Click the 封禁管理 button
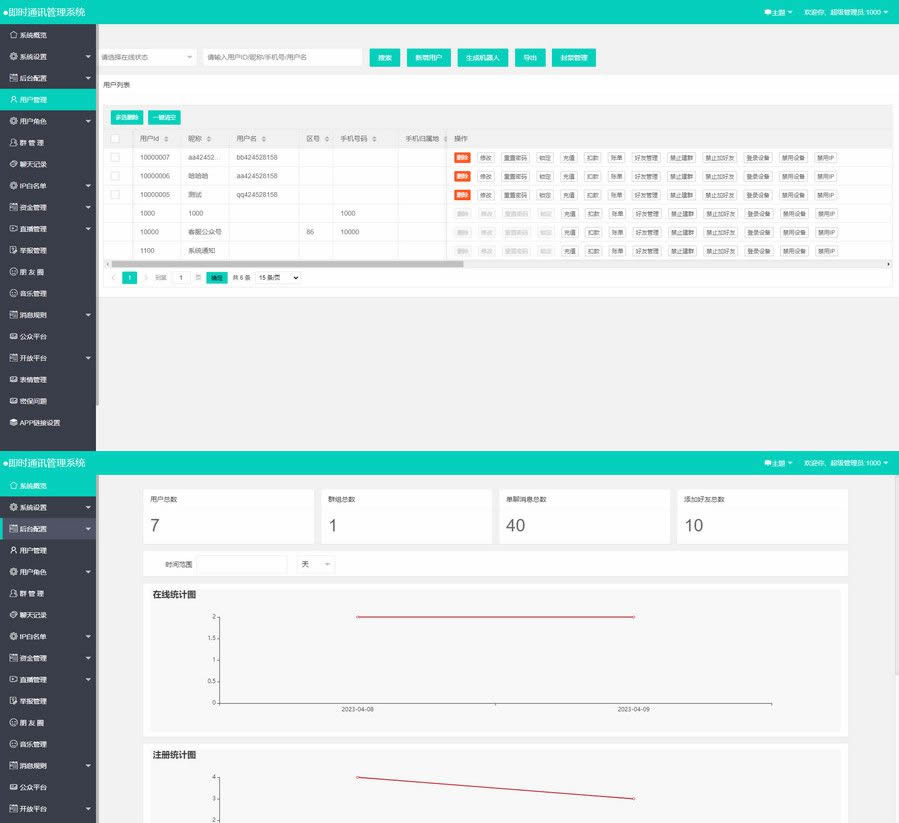Image resolution: width=899 pixels, height=823 pixels. pos(574,57)
